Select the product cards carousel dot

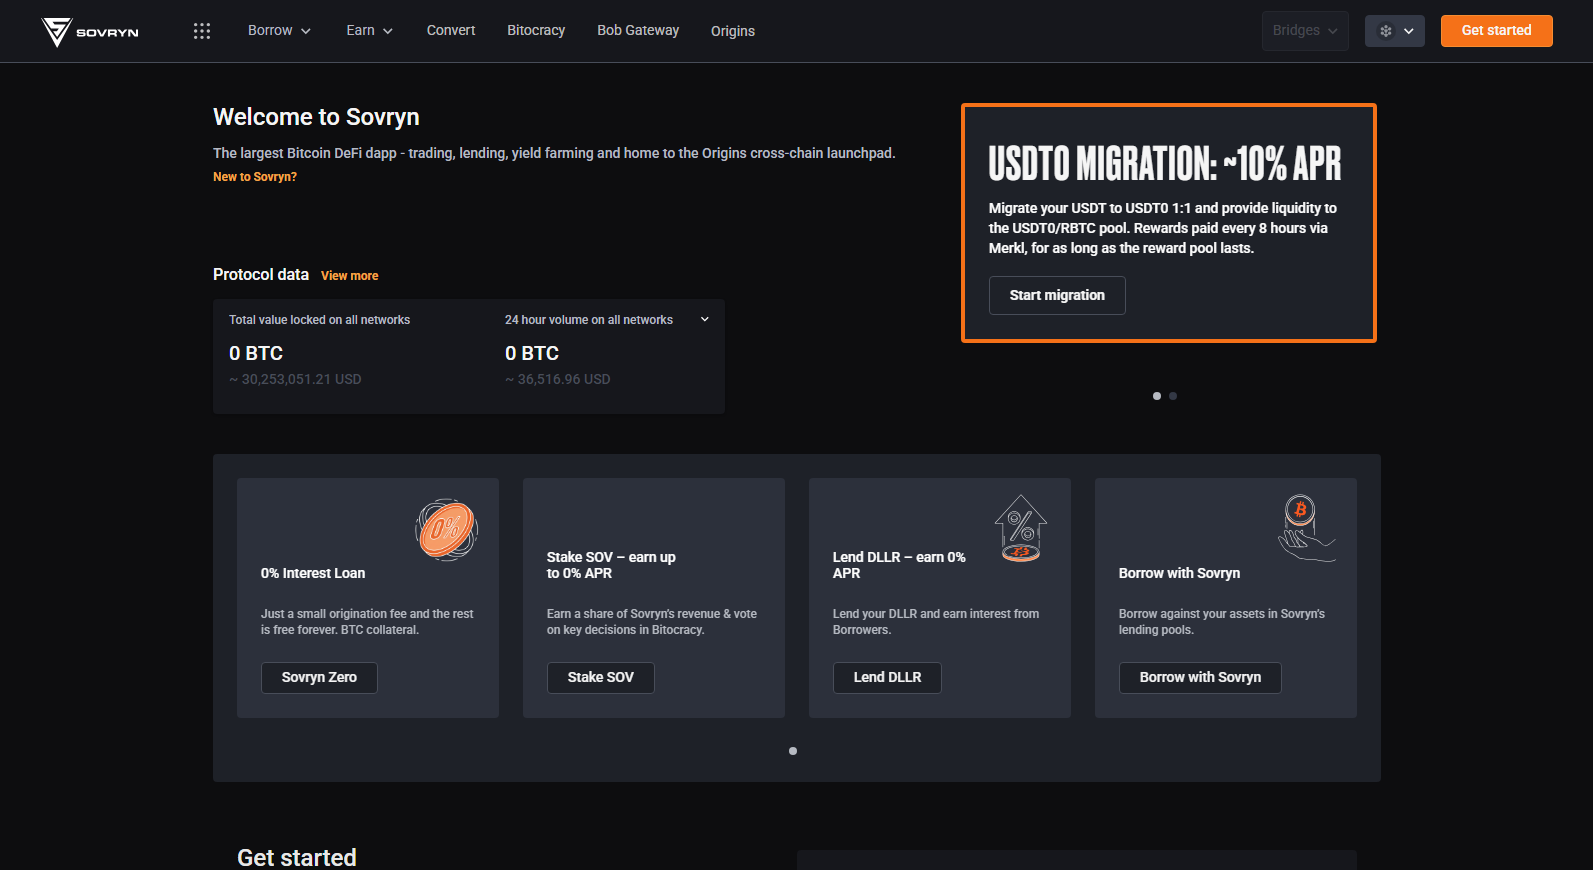pos(793,751)
